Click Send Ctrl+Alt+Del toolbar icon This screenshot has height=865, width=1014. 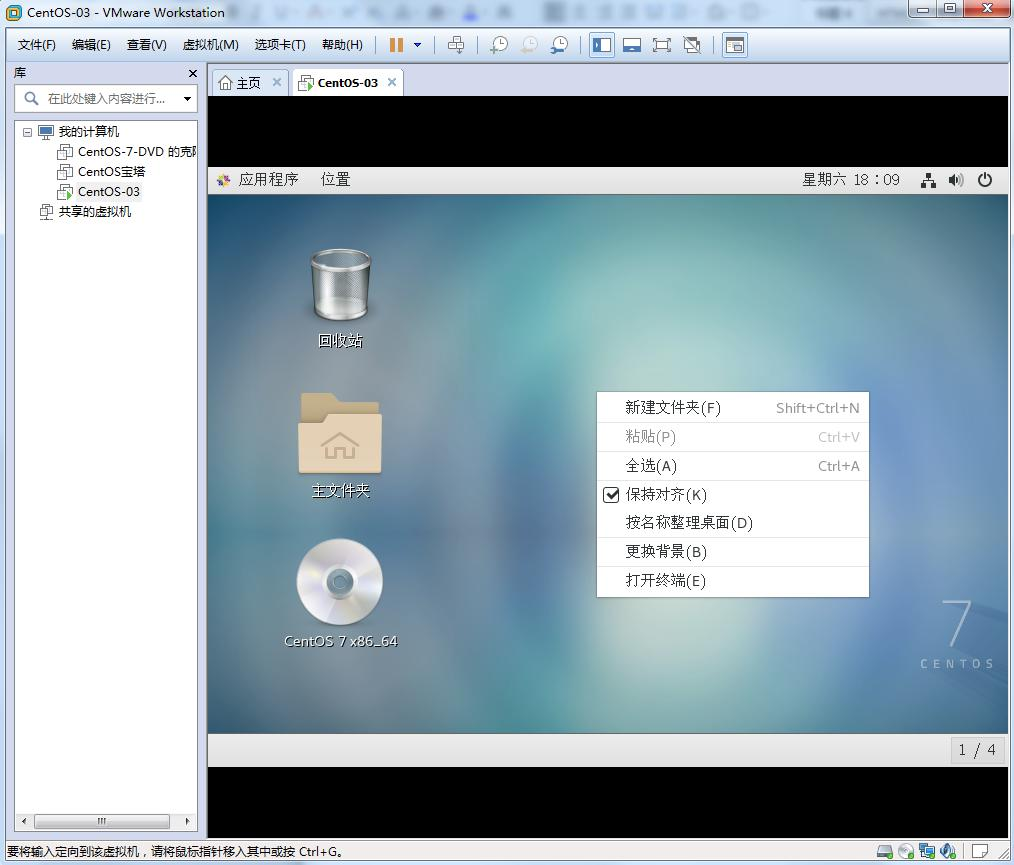click(456, 45)
